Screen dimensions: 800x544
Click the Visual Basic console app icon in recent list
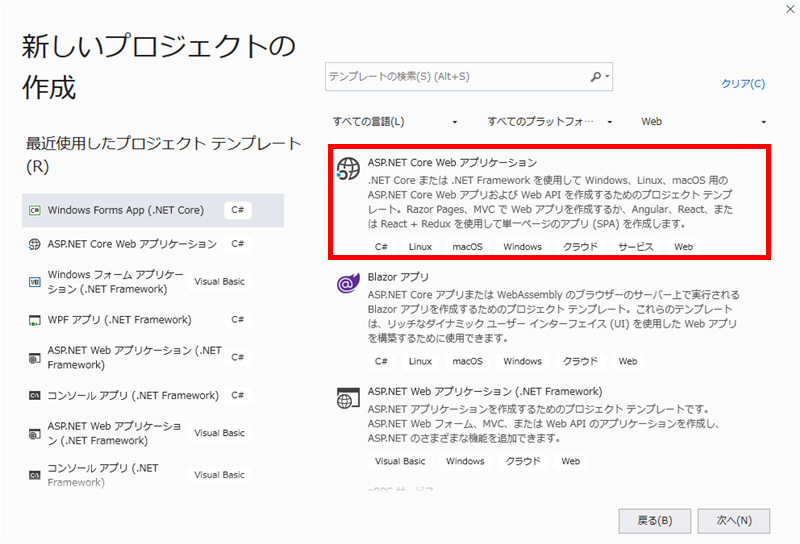coord(34,475)
